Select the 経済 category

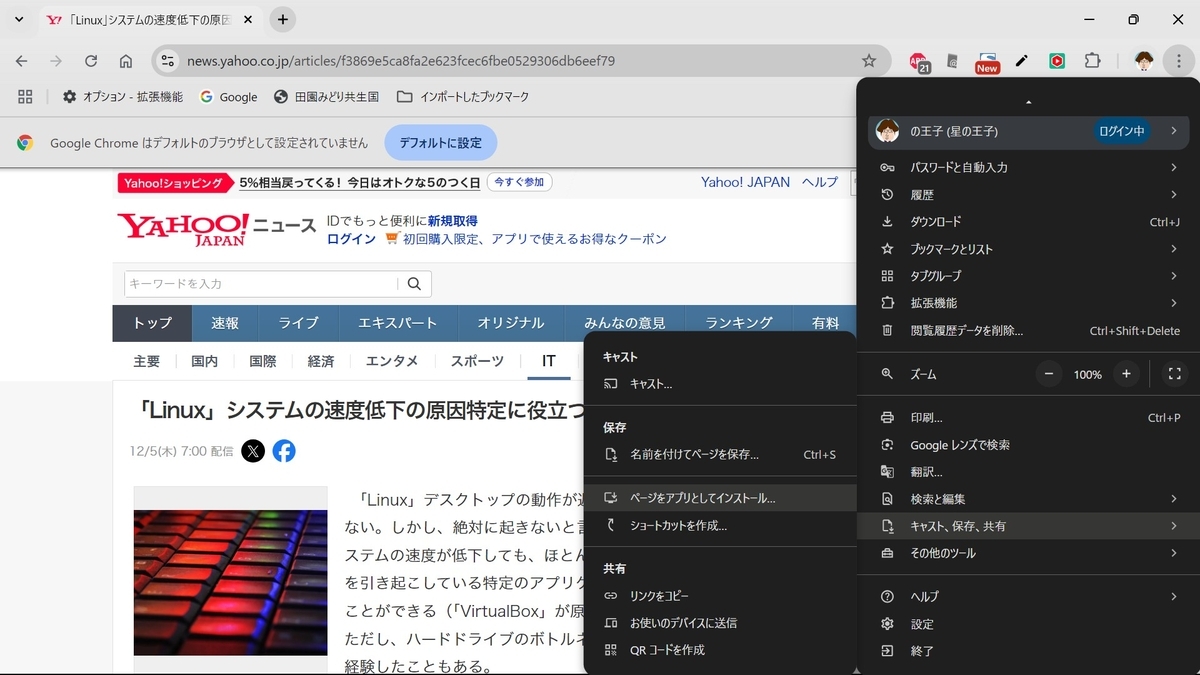(x=321, y=361)
